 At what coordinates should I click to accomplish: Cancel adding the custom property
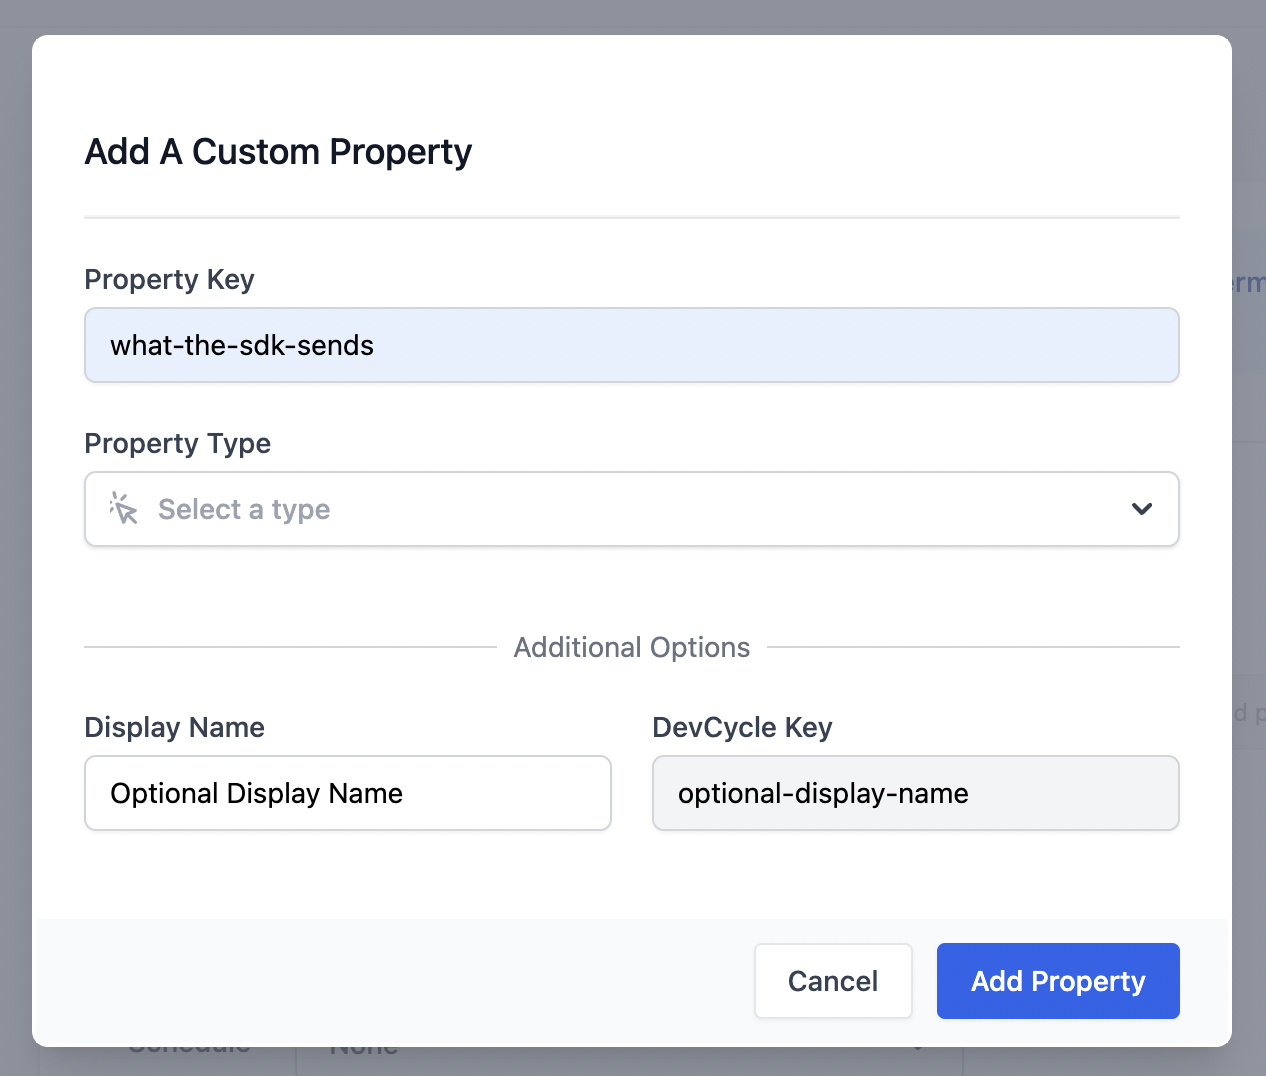tap(833, 981)
